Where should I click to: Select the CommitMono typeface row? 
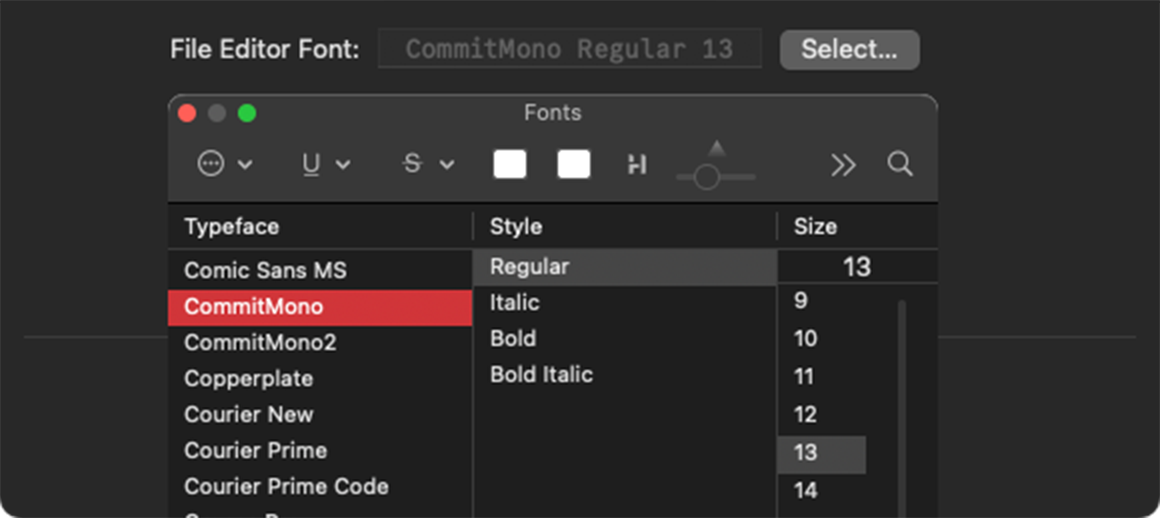pos(320,307)
